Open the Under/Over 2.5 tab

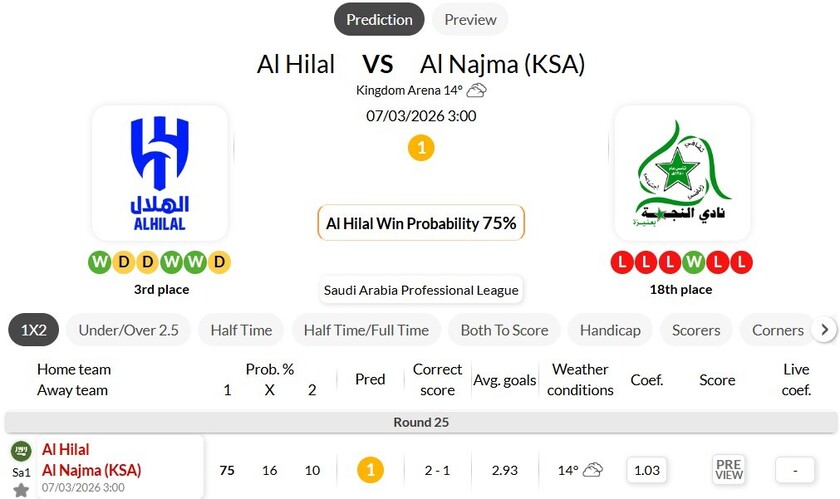(128, 330)
